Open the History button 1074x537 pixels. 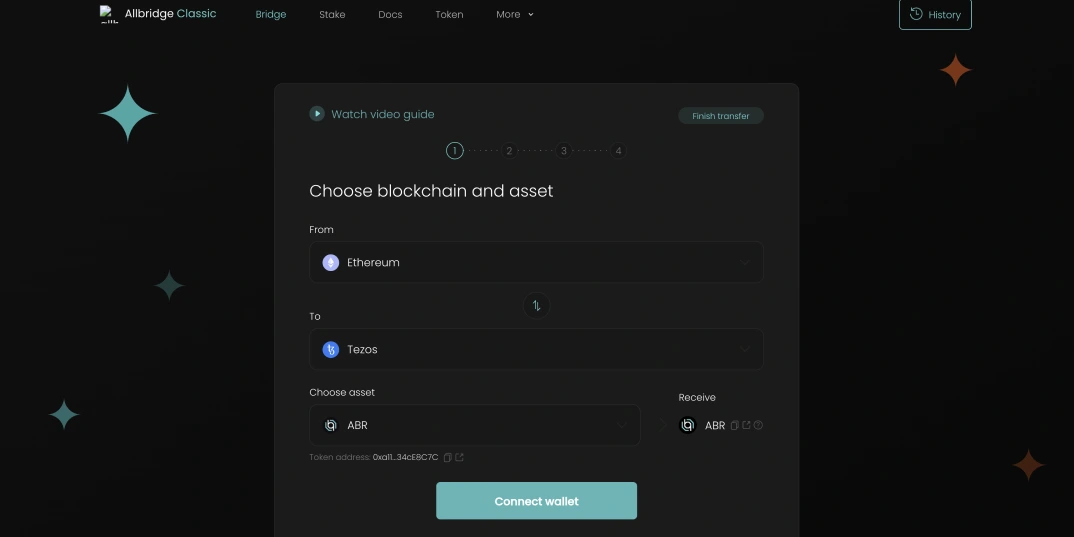click(x=935, y=15)
